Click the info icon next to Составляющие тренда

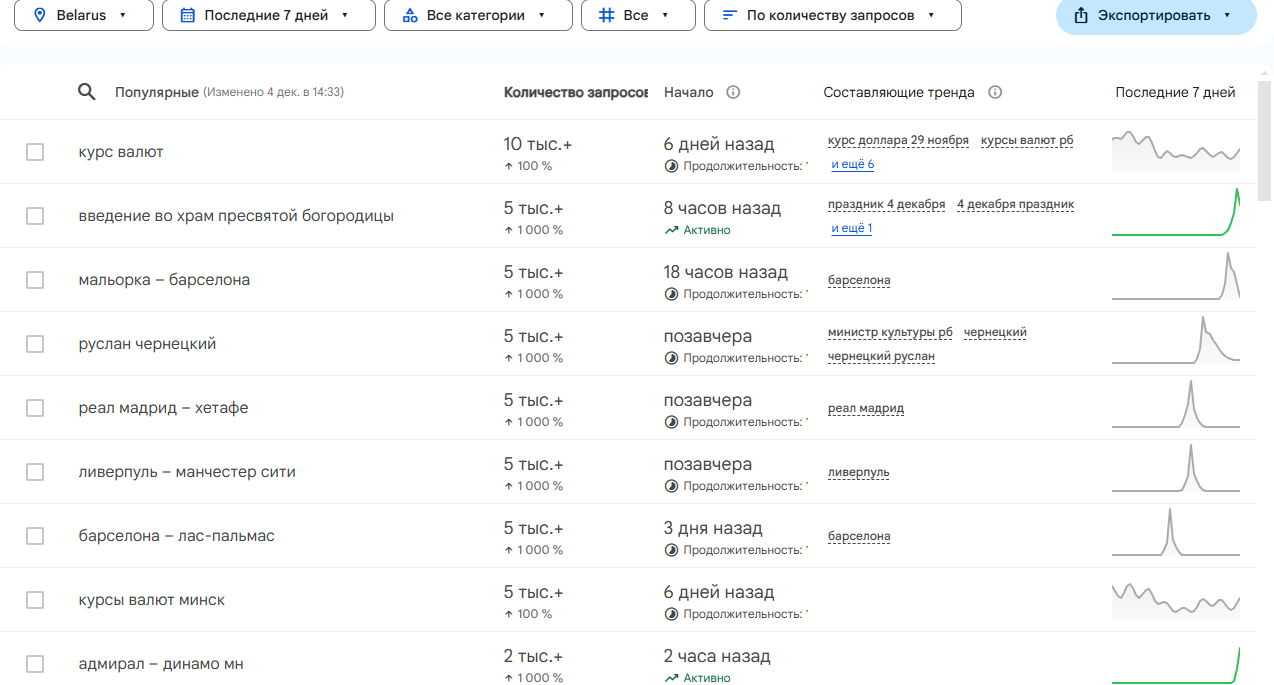pos(995,92)
